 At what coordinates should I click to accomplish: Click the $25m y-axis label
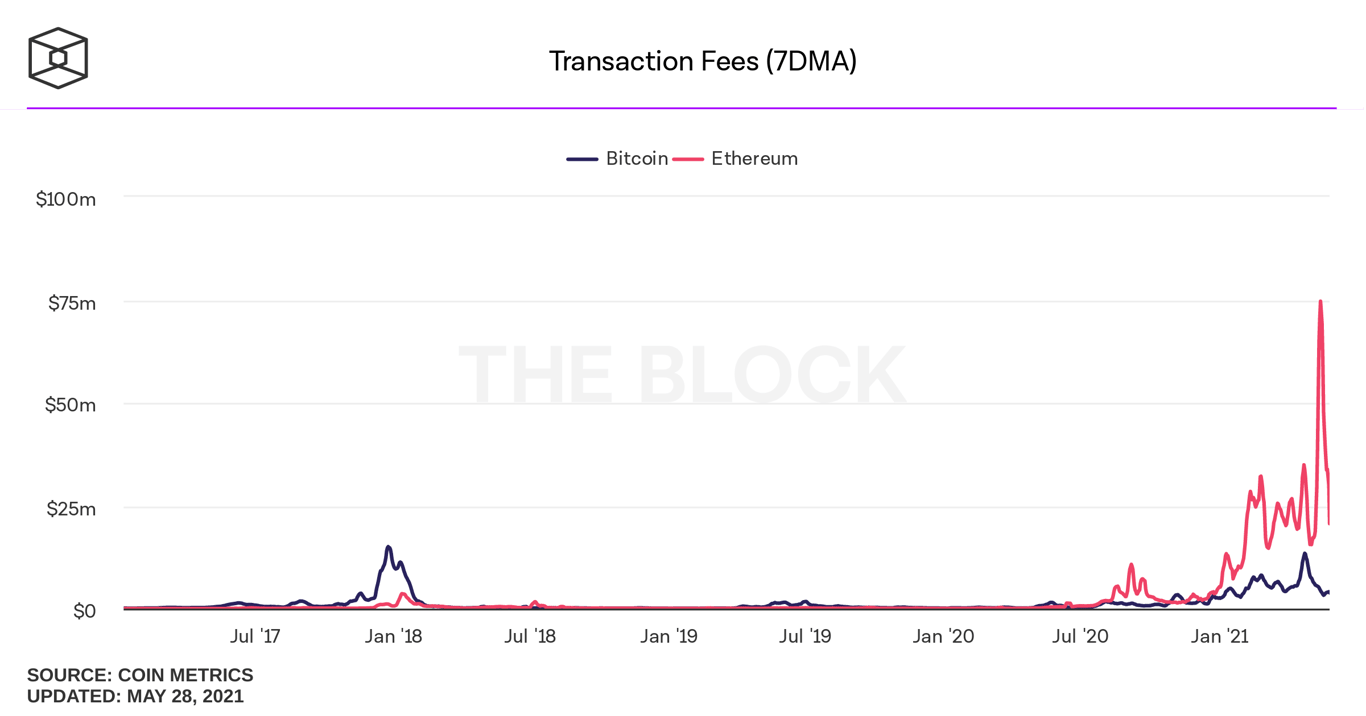click(x=72, y=509)
